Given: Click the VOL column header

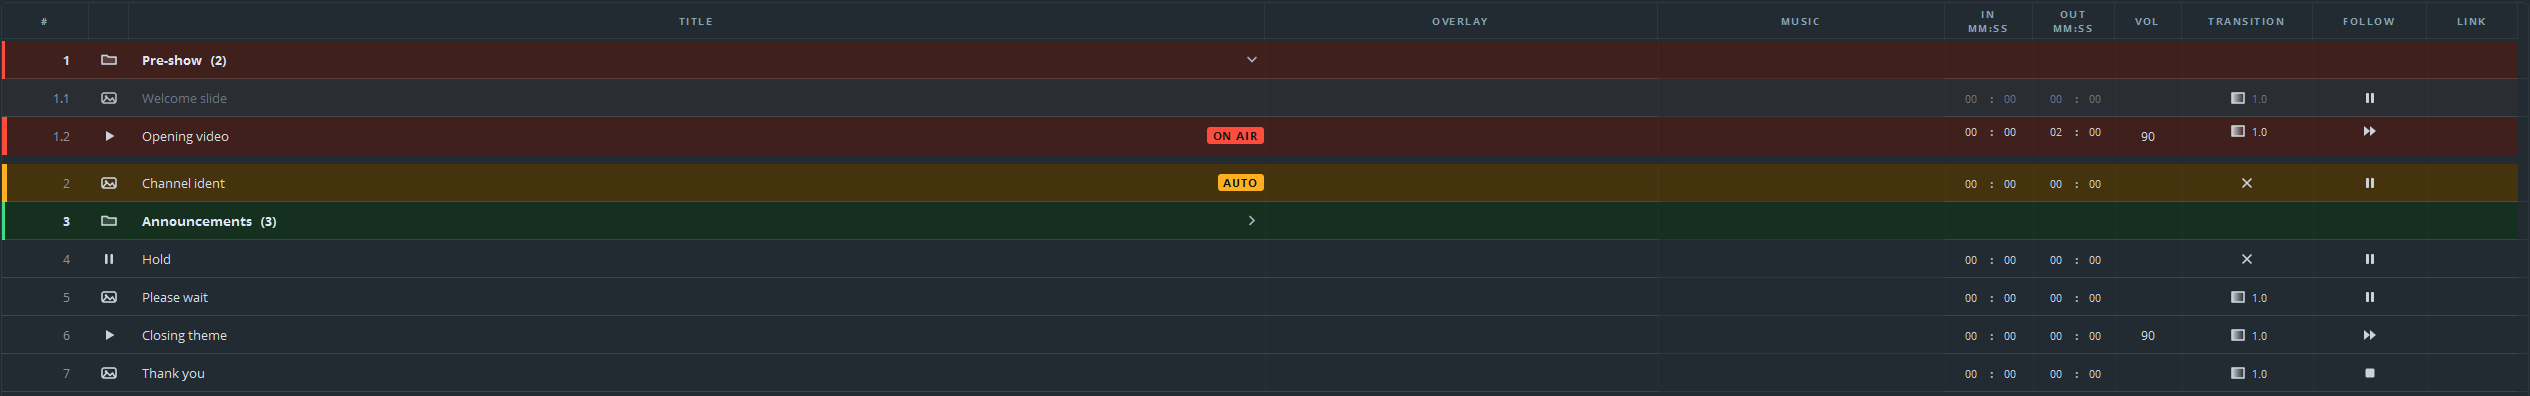Looking at the screenshot, I should click(2147, 21).
